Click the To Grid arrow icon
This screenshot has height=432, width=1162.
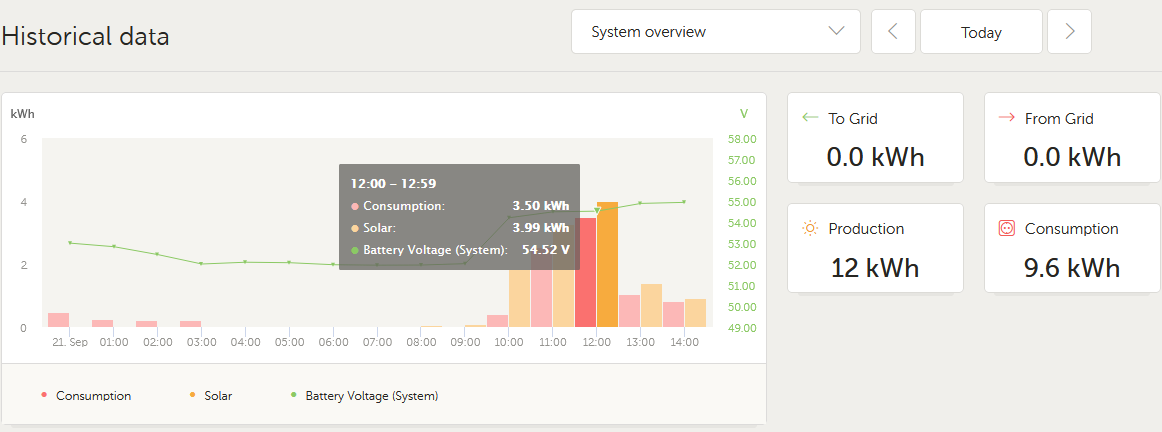(x=811, y=118)
